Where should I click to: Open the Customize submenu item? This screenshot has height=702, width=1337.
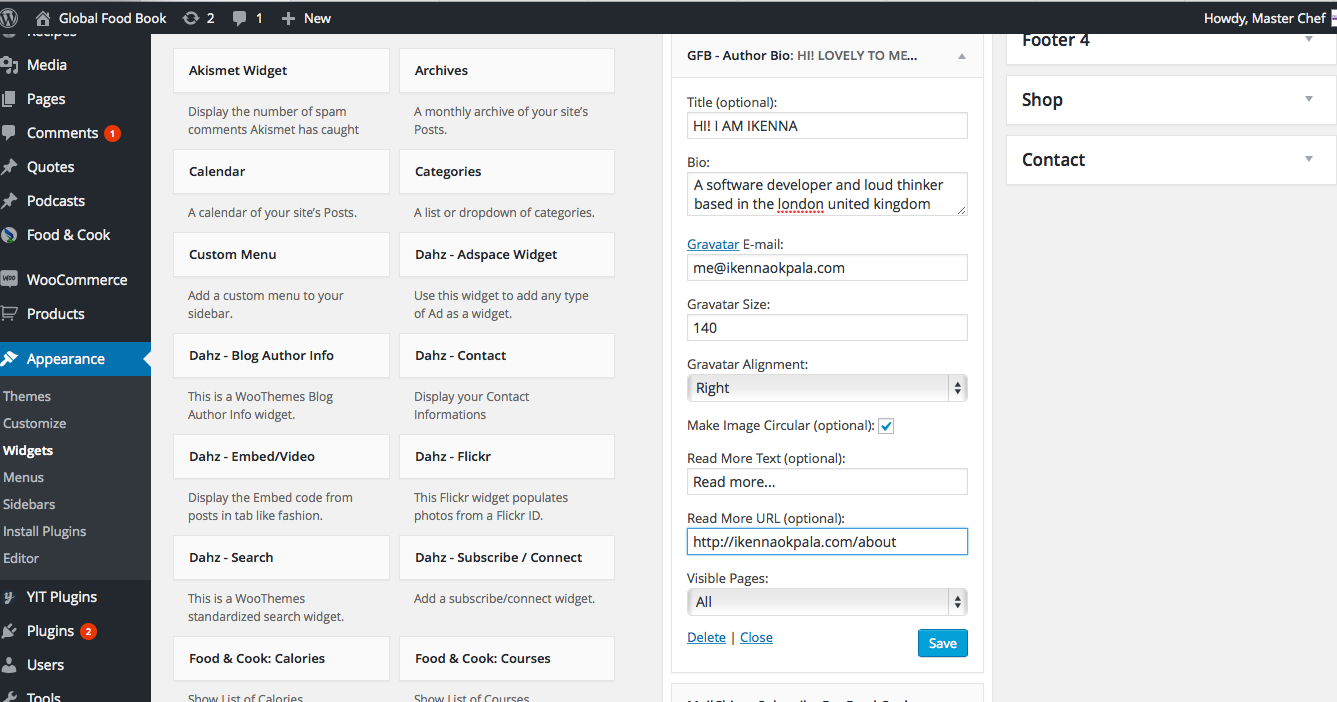tap(35, 423)
